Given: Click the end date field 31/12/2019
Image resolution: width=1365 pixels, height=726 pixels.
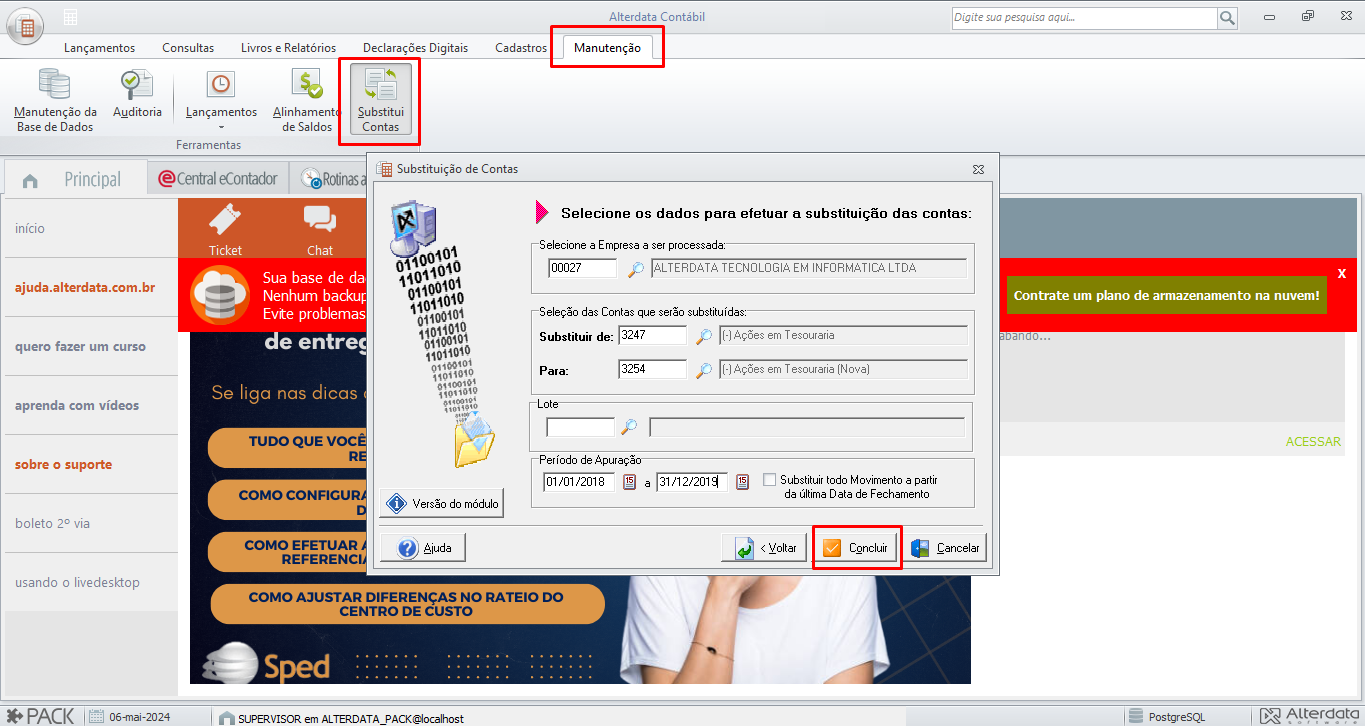Looking at the screenshot, I should click(692, 482).
